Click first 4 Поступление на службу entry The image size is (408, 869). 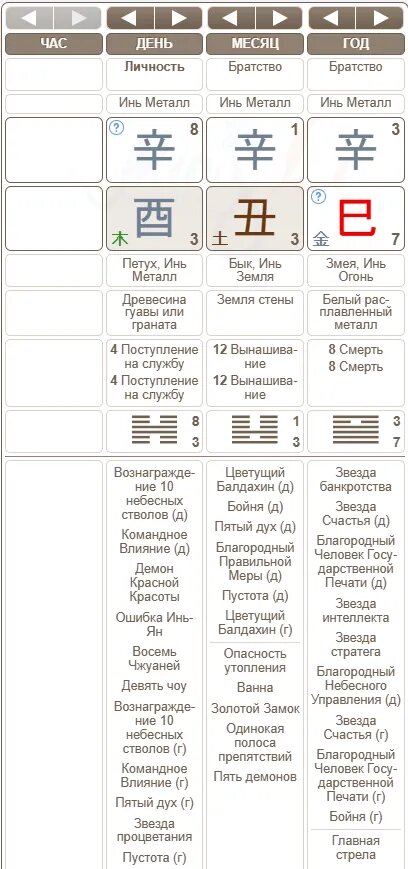tap(154, 357)
